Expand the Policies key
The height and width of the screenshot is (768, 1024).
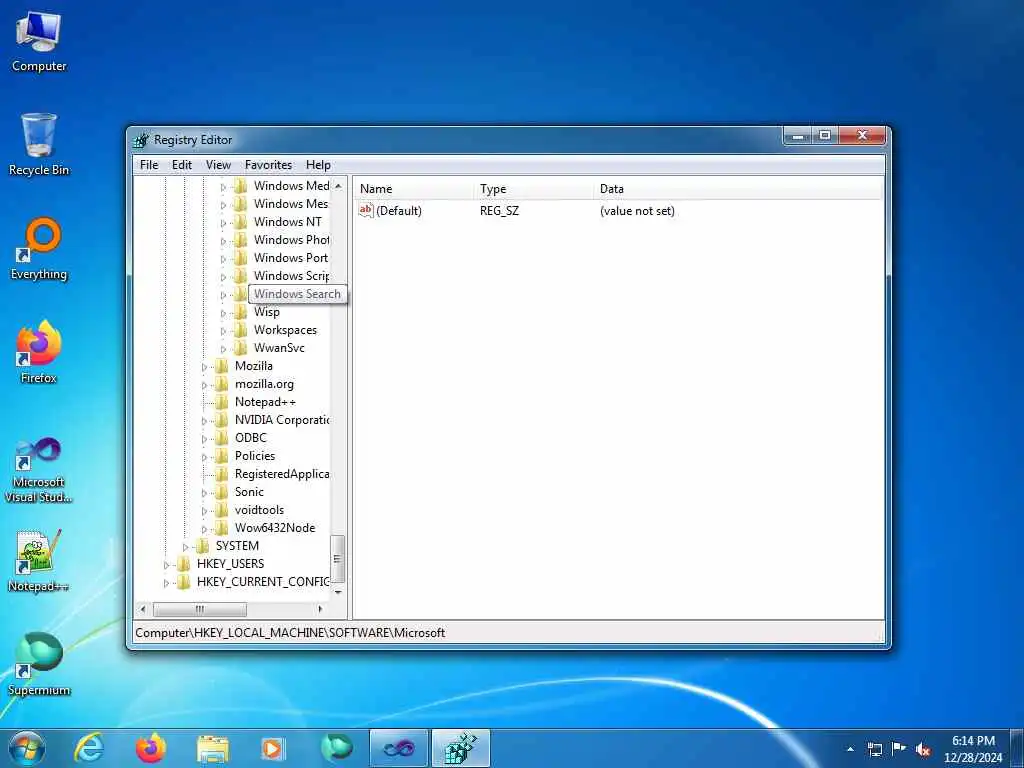point(204,457)
